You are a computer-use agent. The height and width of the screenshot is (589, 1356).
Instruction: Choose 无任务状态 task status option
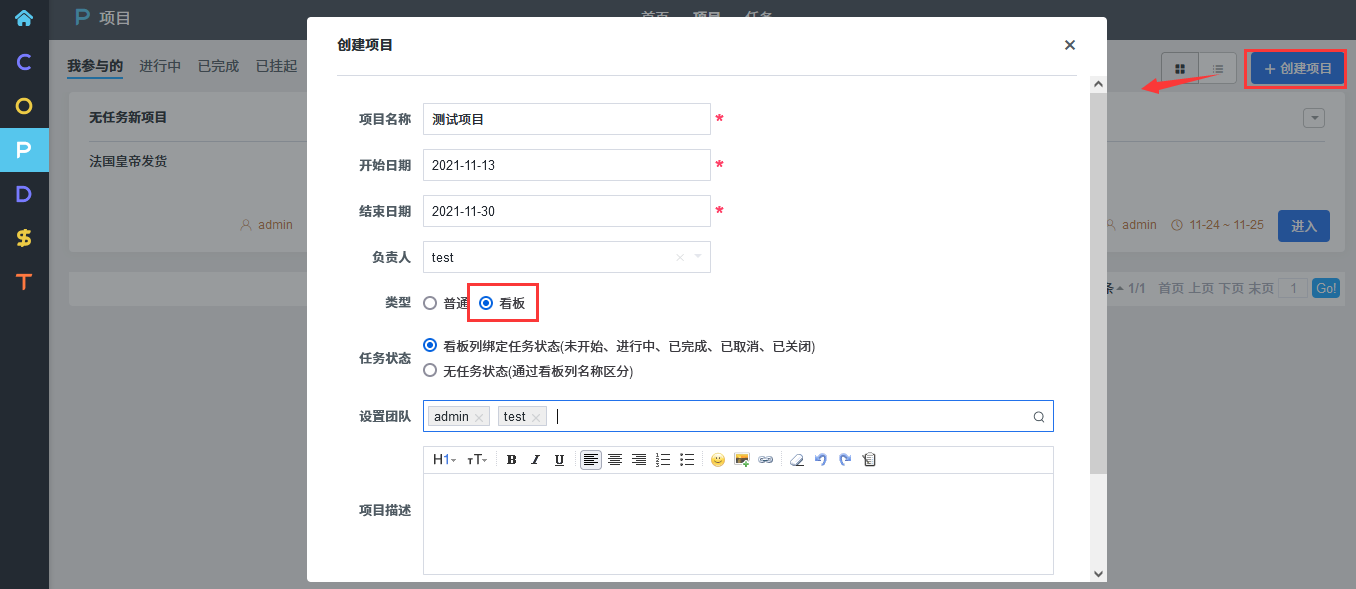click(x=431, y=371)
